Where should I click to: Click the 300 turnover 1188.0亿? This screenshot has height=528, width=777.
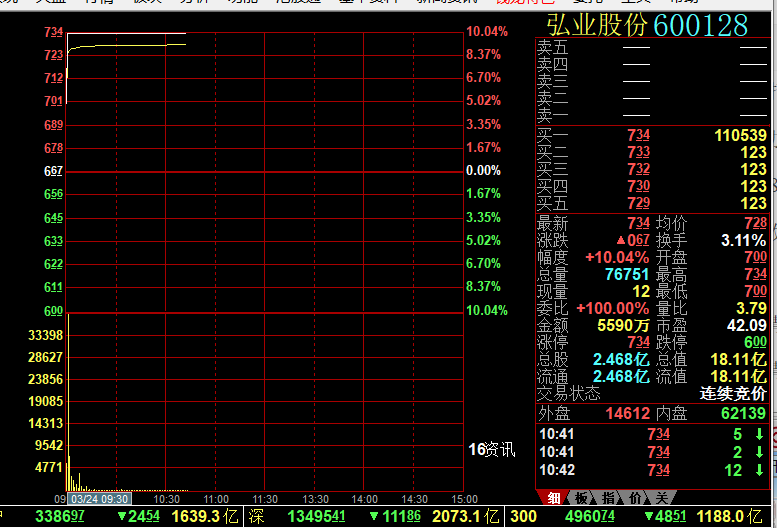pyautogui.click(x=729, y=517)
